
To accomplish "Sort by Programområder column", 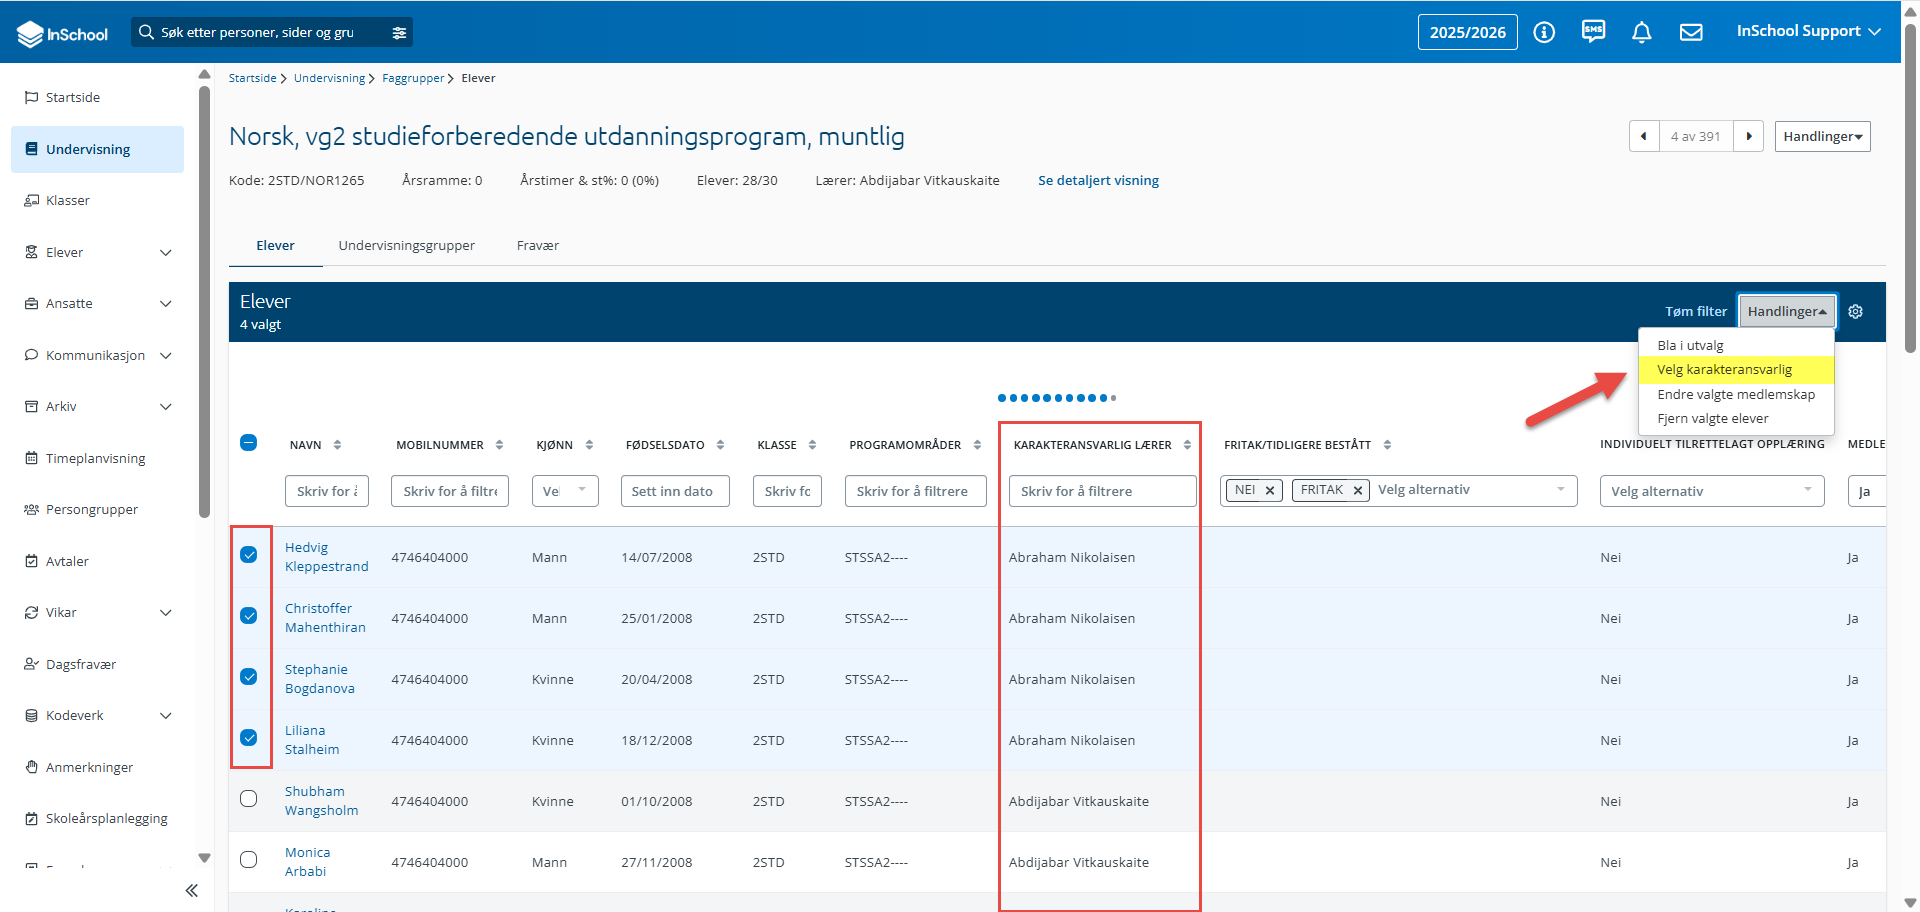I will click(977, 445).
